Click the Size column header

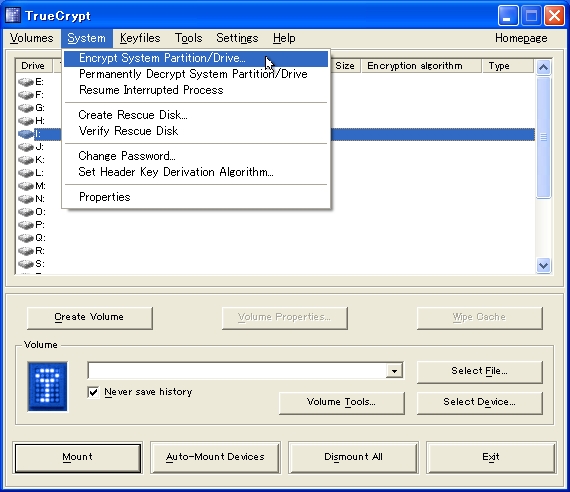[345, 66]
